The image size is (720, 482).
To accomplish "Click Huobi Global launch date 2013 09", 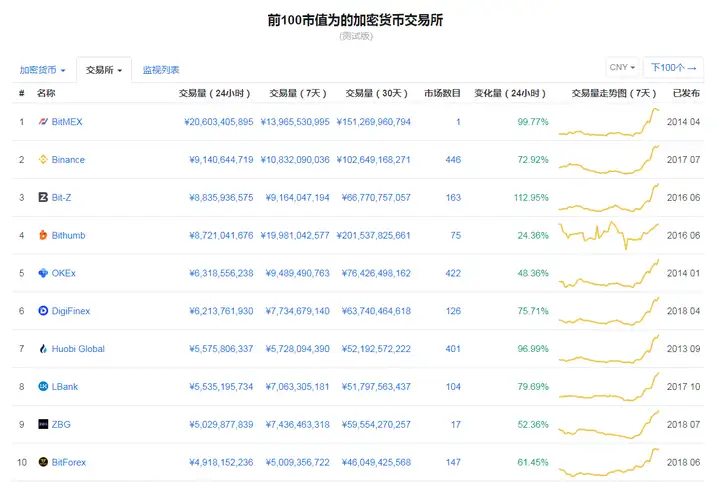I will click(683, 349).
